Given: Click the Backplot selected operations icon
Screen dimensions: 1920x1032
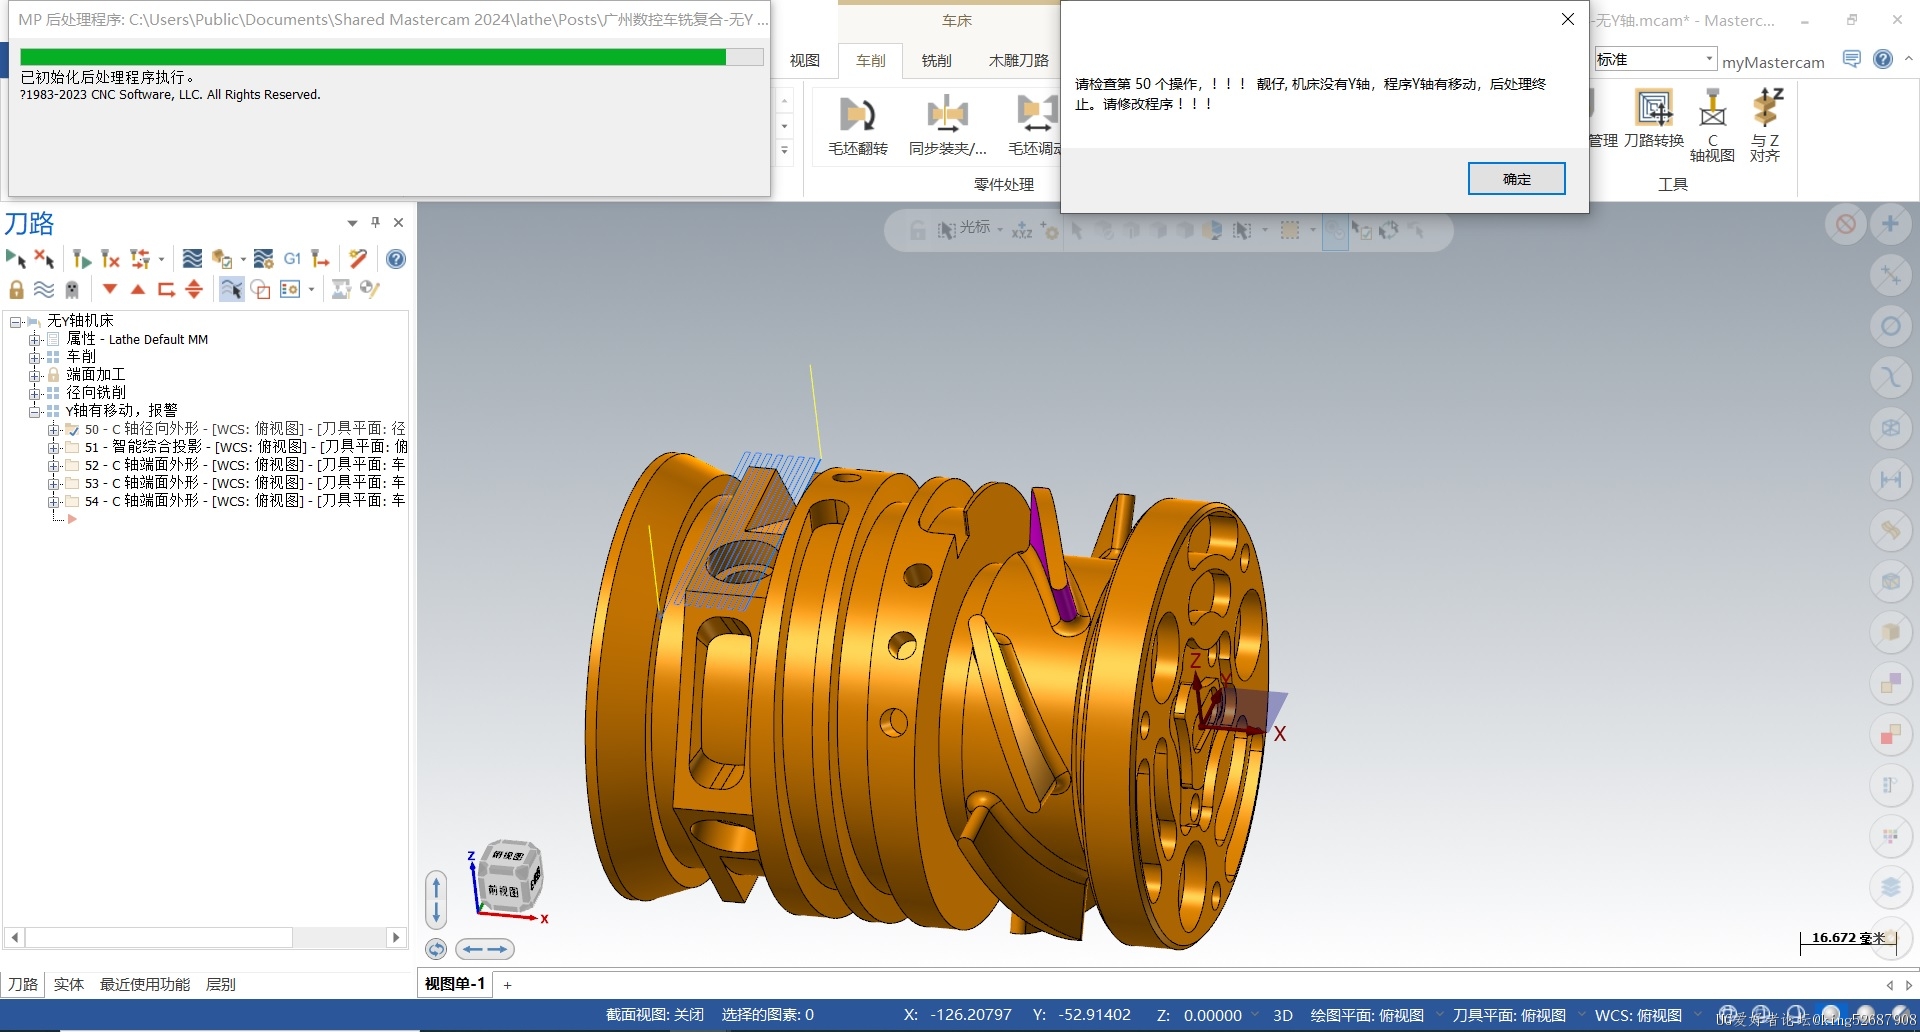Looking at the screenshot, I should point(192,259).
